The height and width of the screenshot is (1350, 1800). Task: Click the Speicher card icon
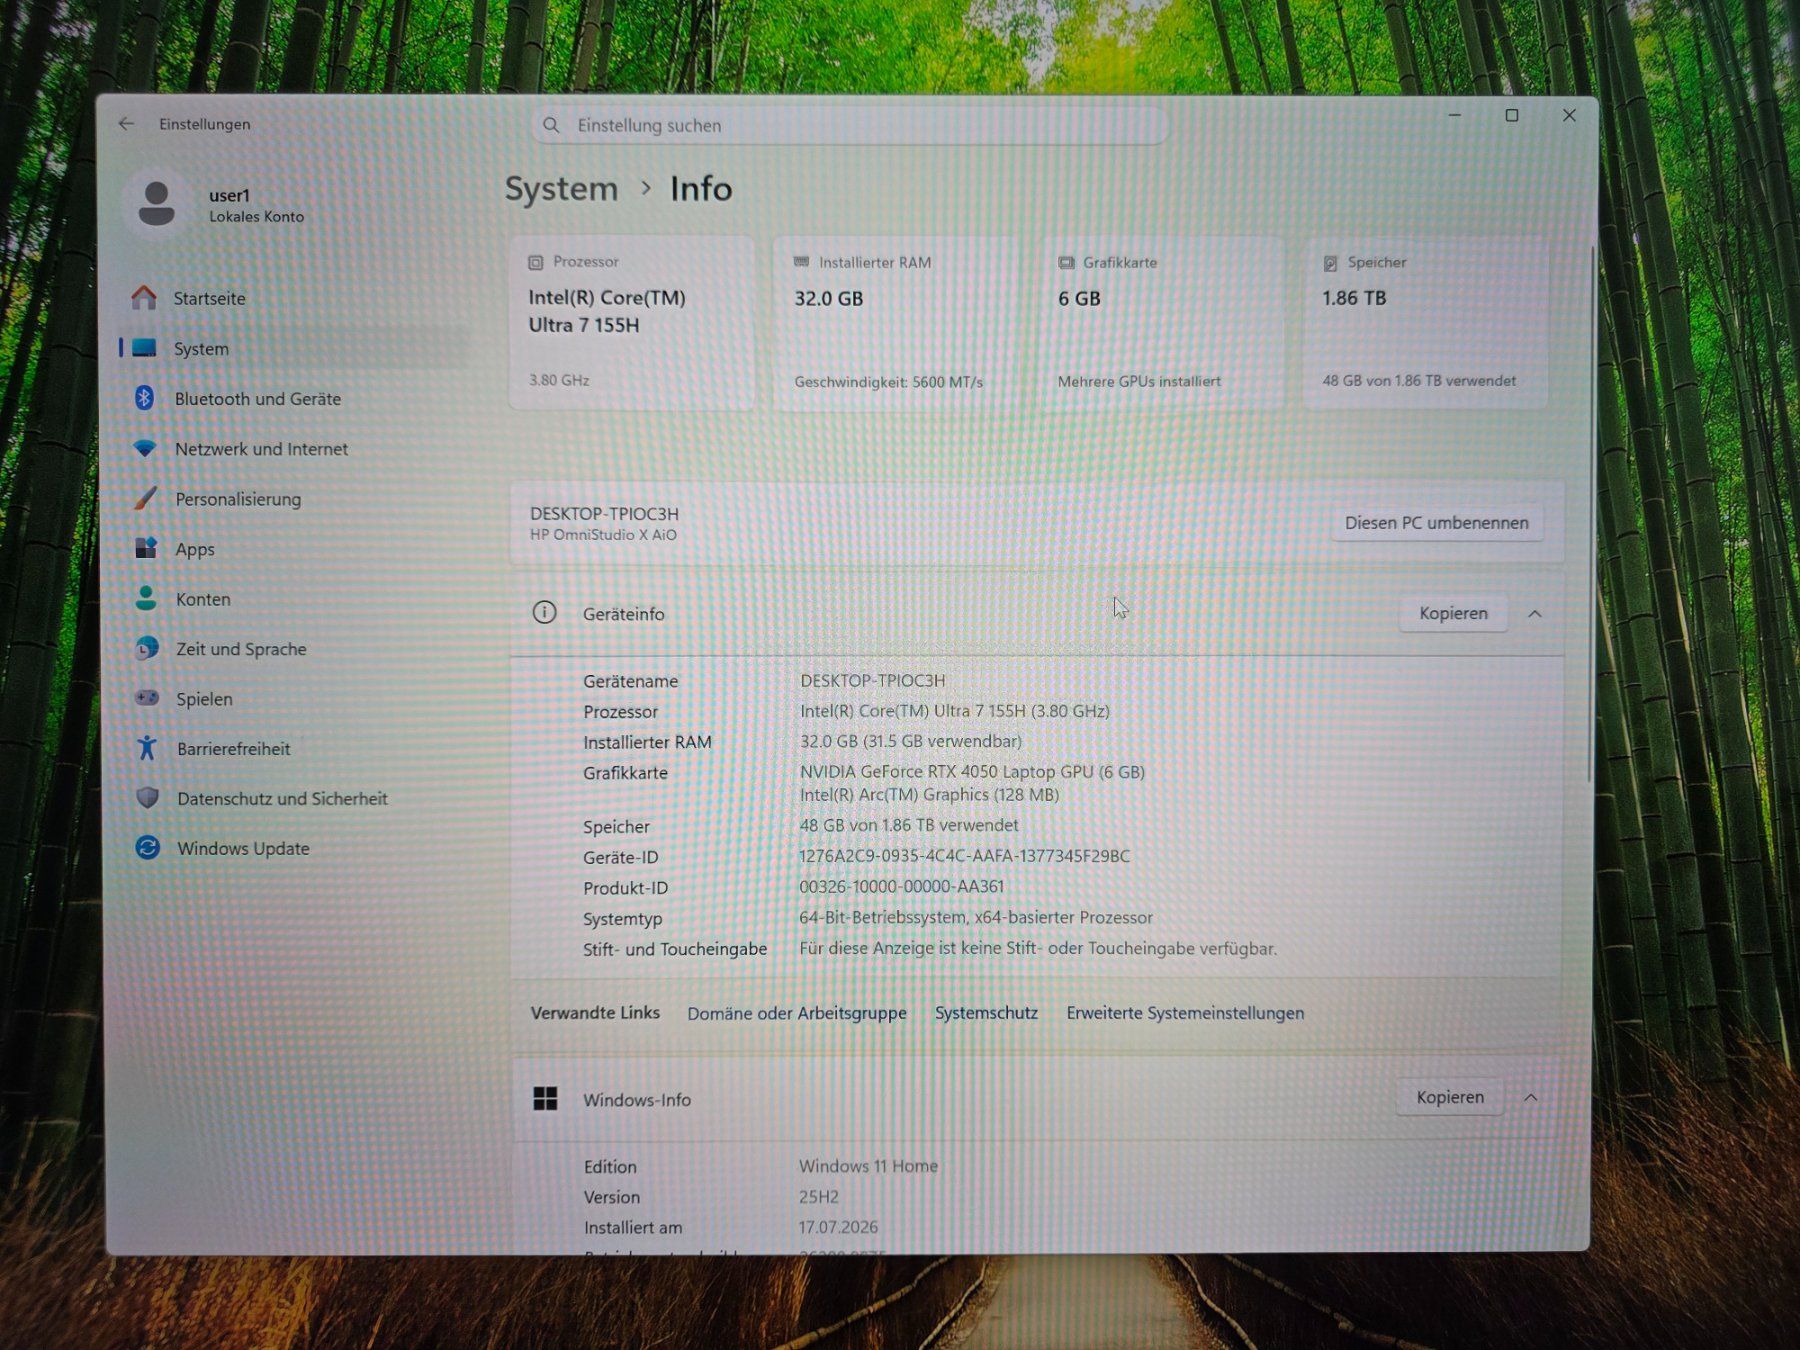click(x=1330, y=263)
